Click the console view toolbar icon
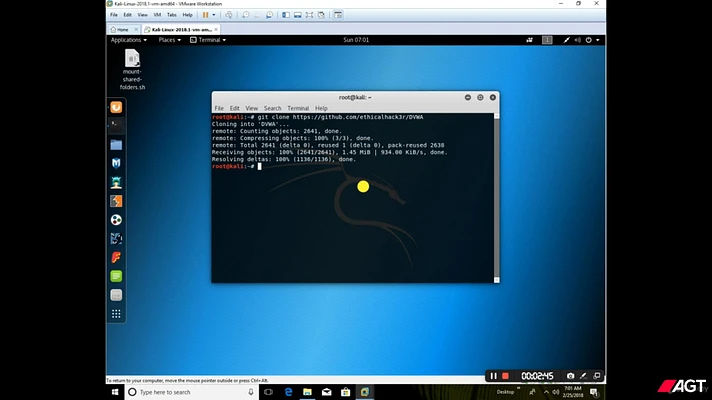This screenshot has height=400, width=712. 338,15
